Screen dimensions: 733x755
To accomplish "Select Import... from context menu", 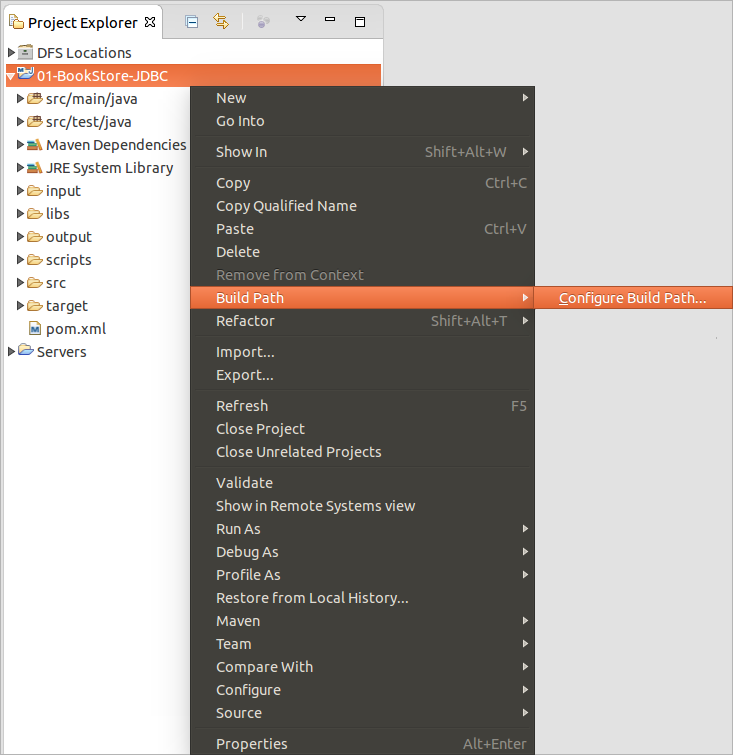I will [363, 352].
